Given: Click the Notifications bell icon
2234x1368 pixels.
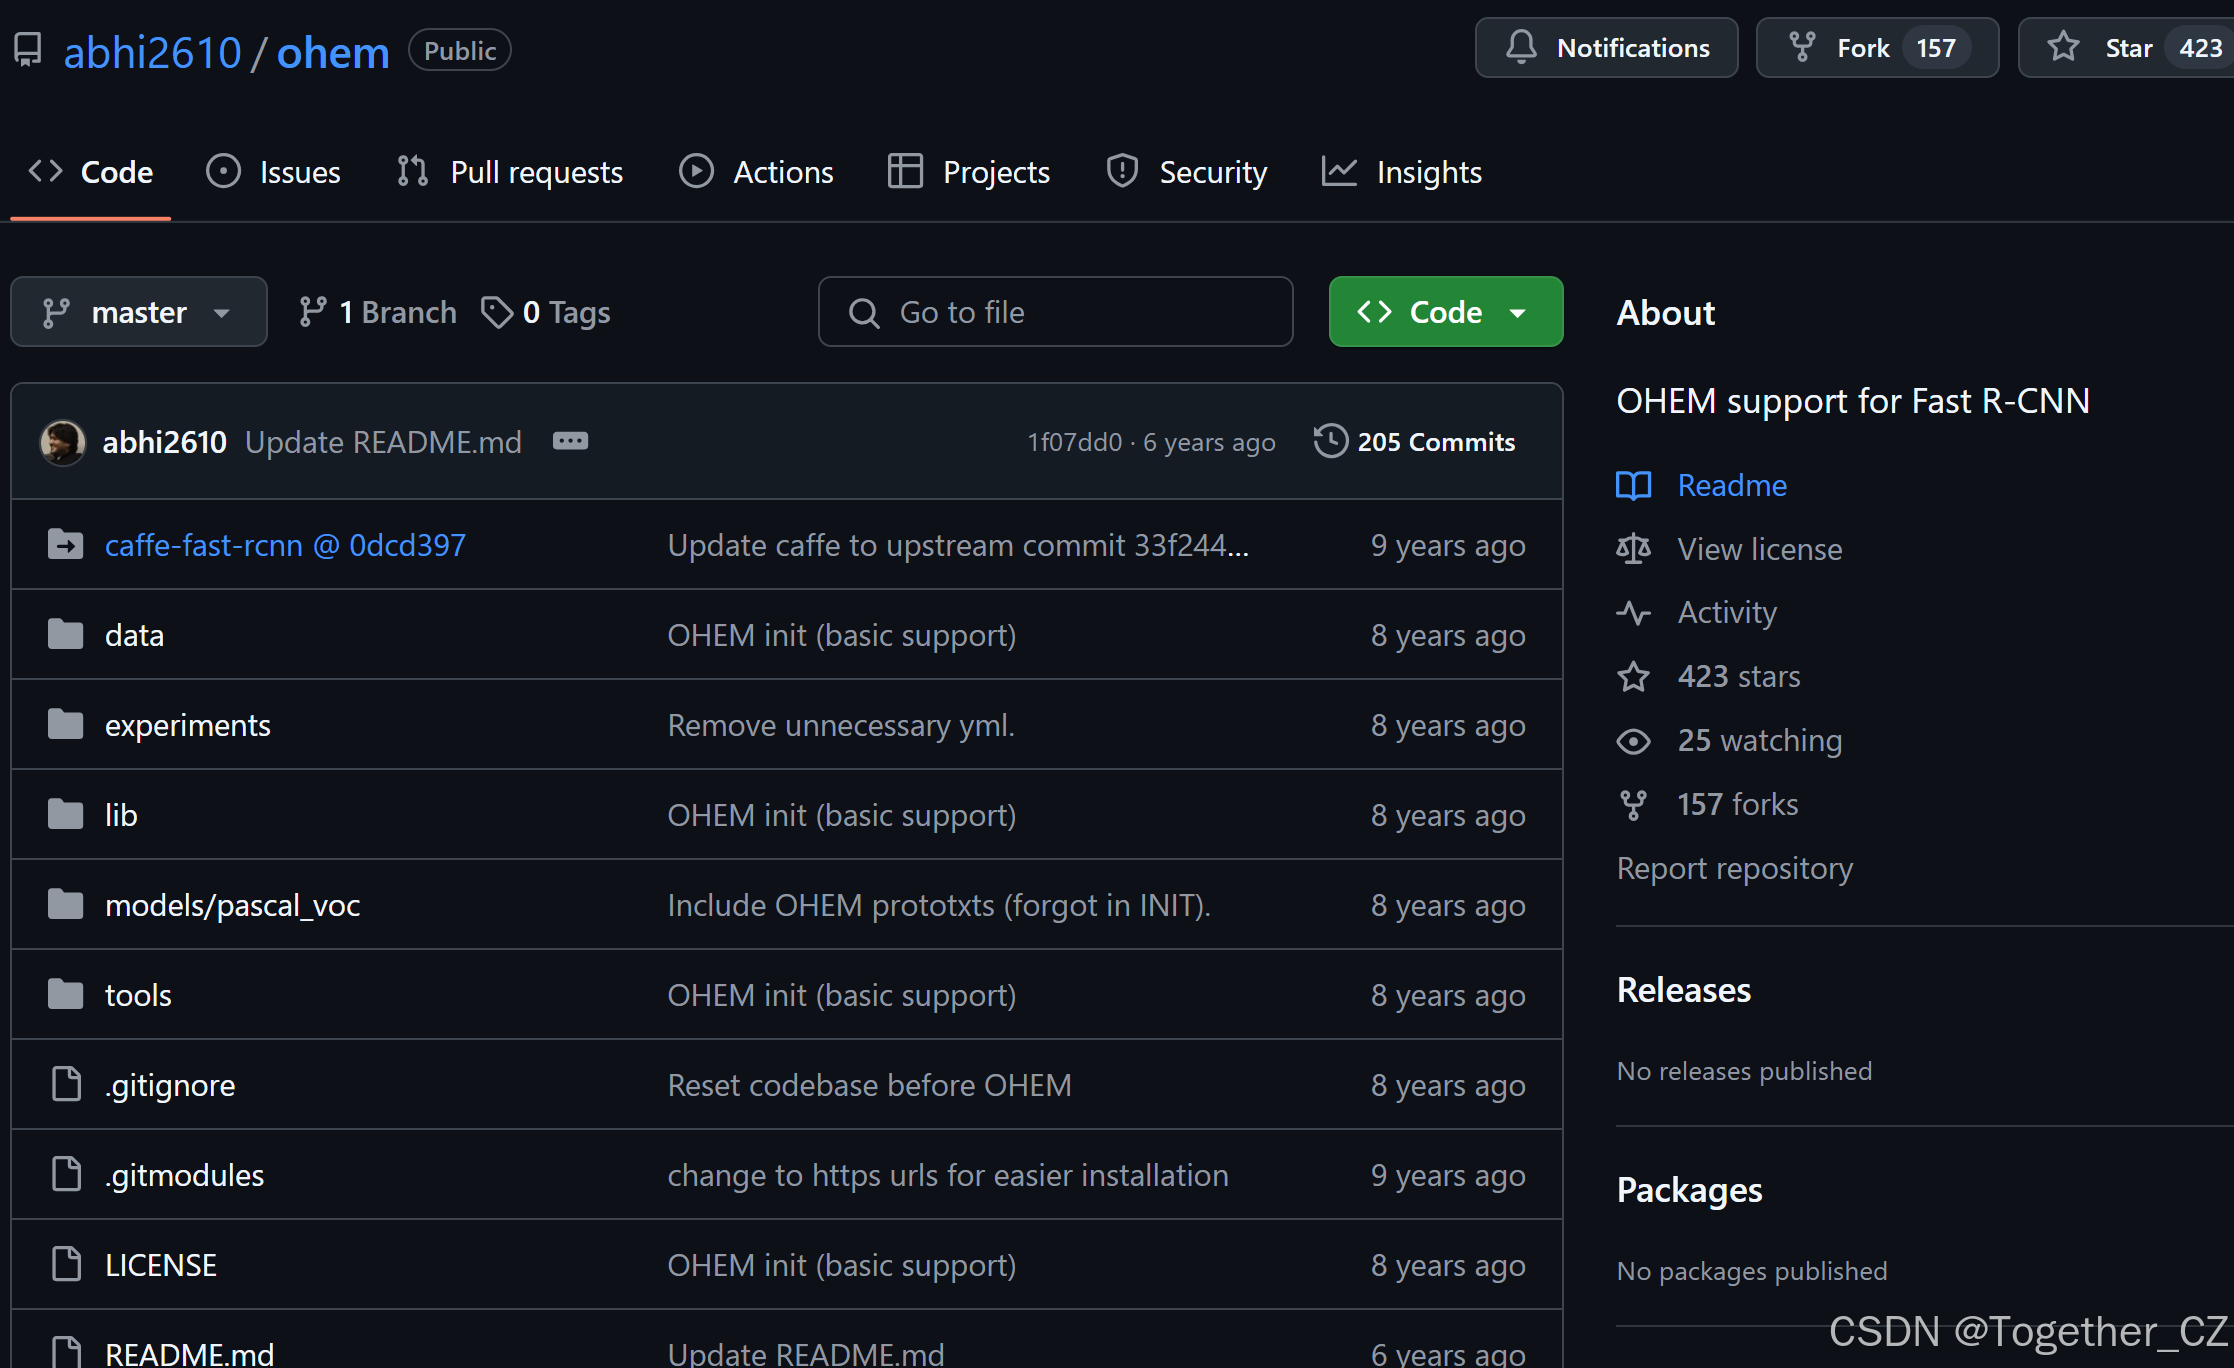Looking at the screenshot, I should [1521, 47].
